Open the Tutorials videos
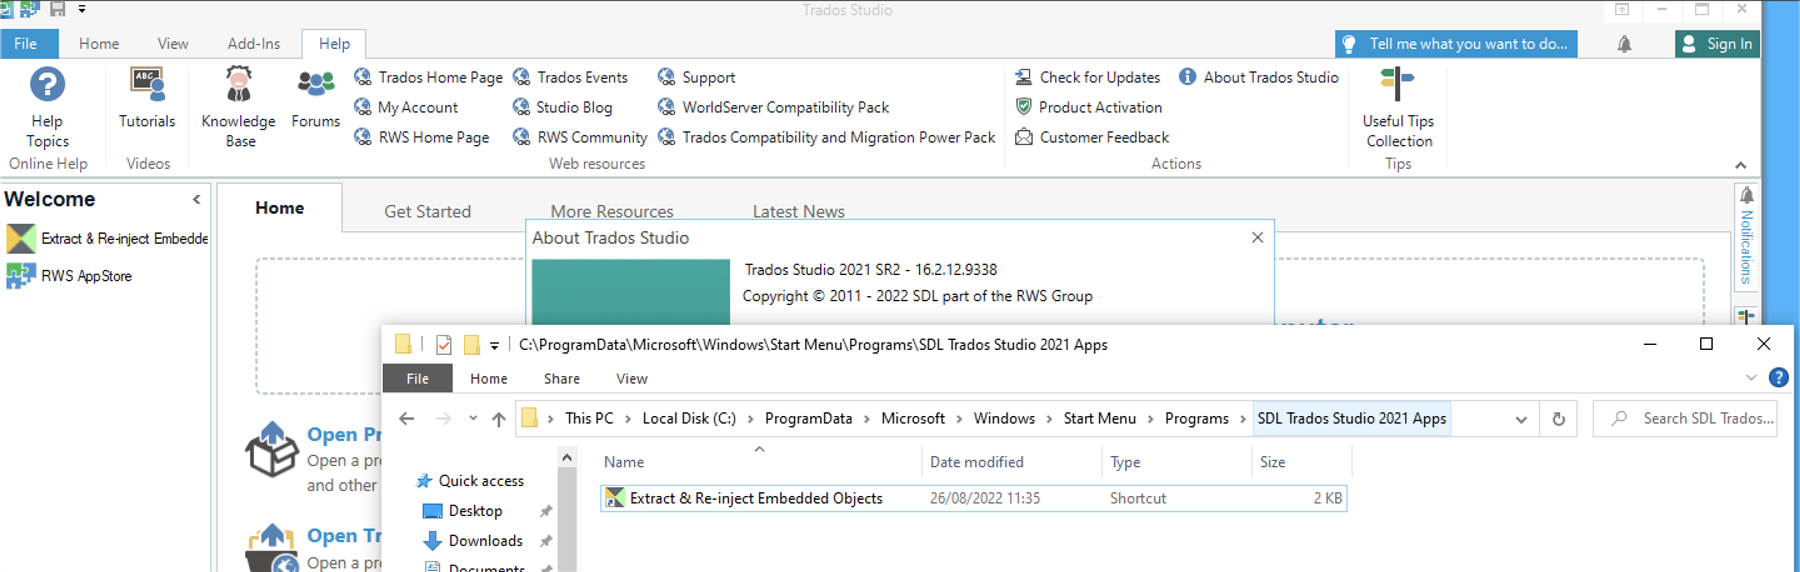Image resolution: width=1800 pixels, height=572 pixels. point(147,99)
